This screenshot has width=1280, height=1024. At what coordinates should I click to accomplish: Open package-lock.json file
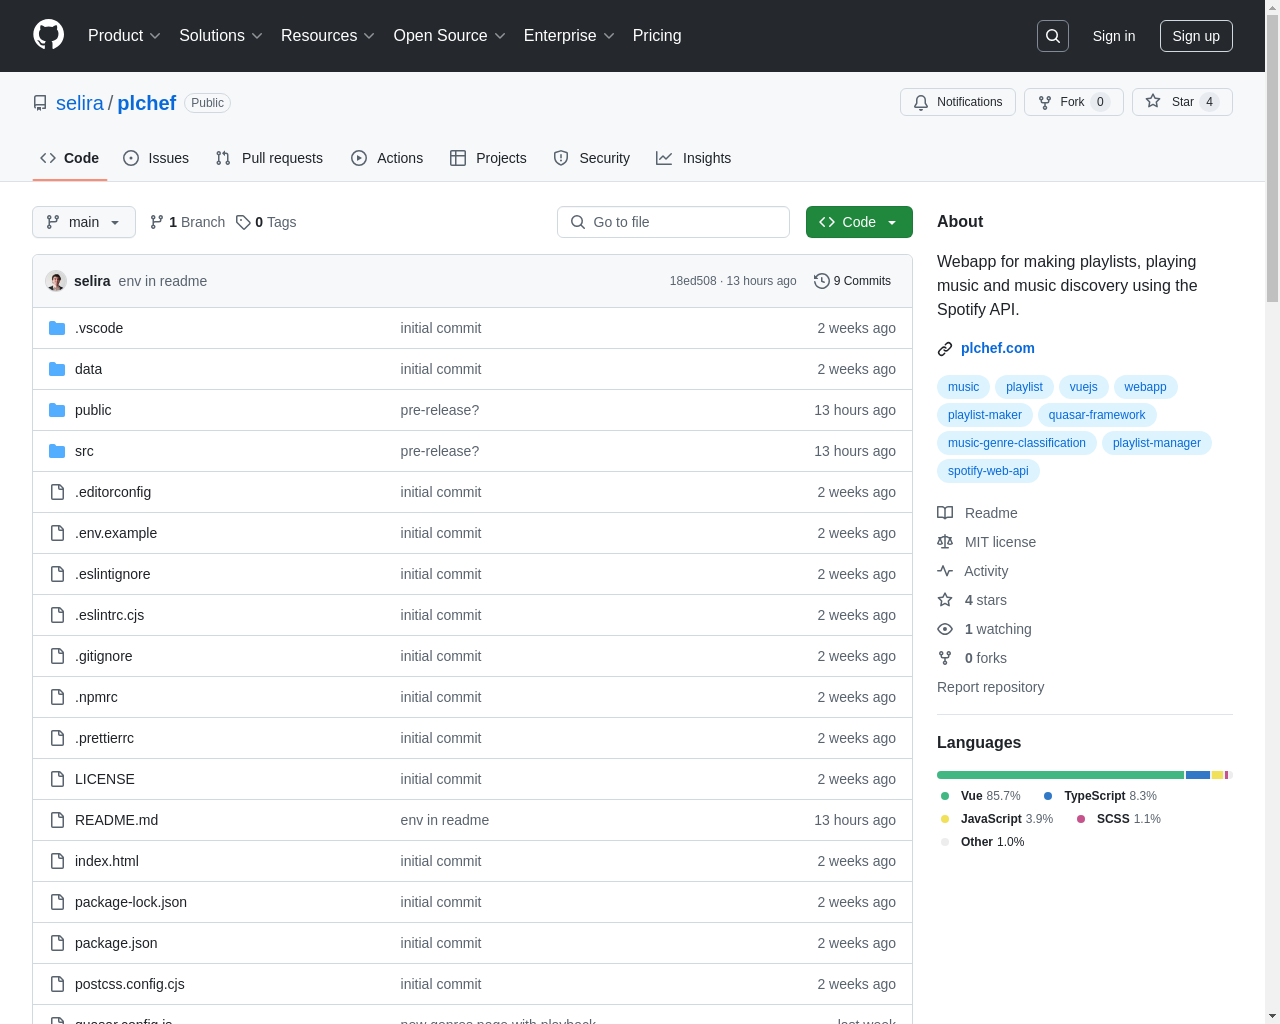(x=131, y=902)
